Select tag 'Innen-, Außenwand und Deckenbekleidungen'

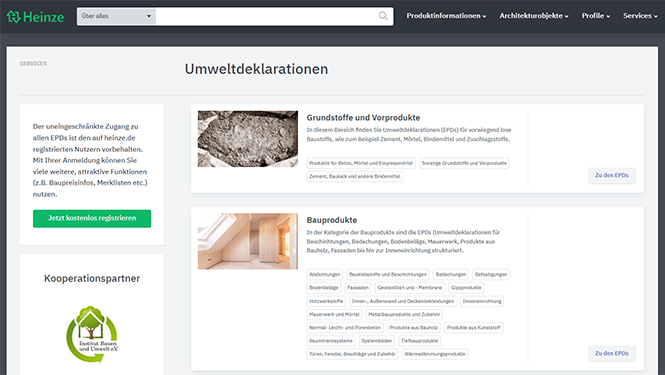(402, 301)
